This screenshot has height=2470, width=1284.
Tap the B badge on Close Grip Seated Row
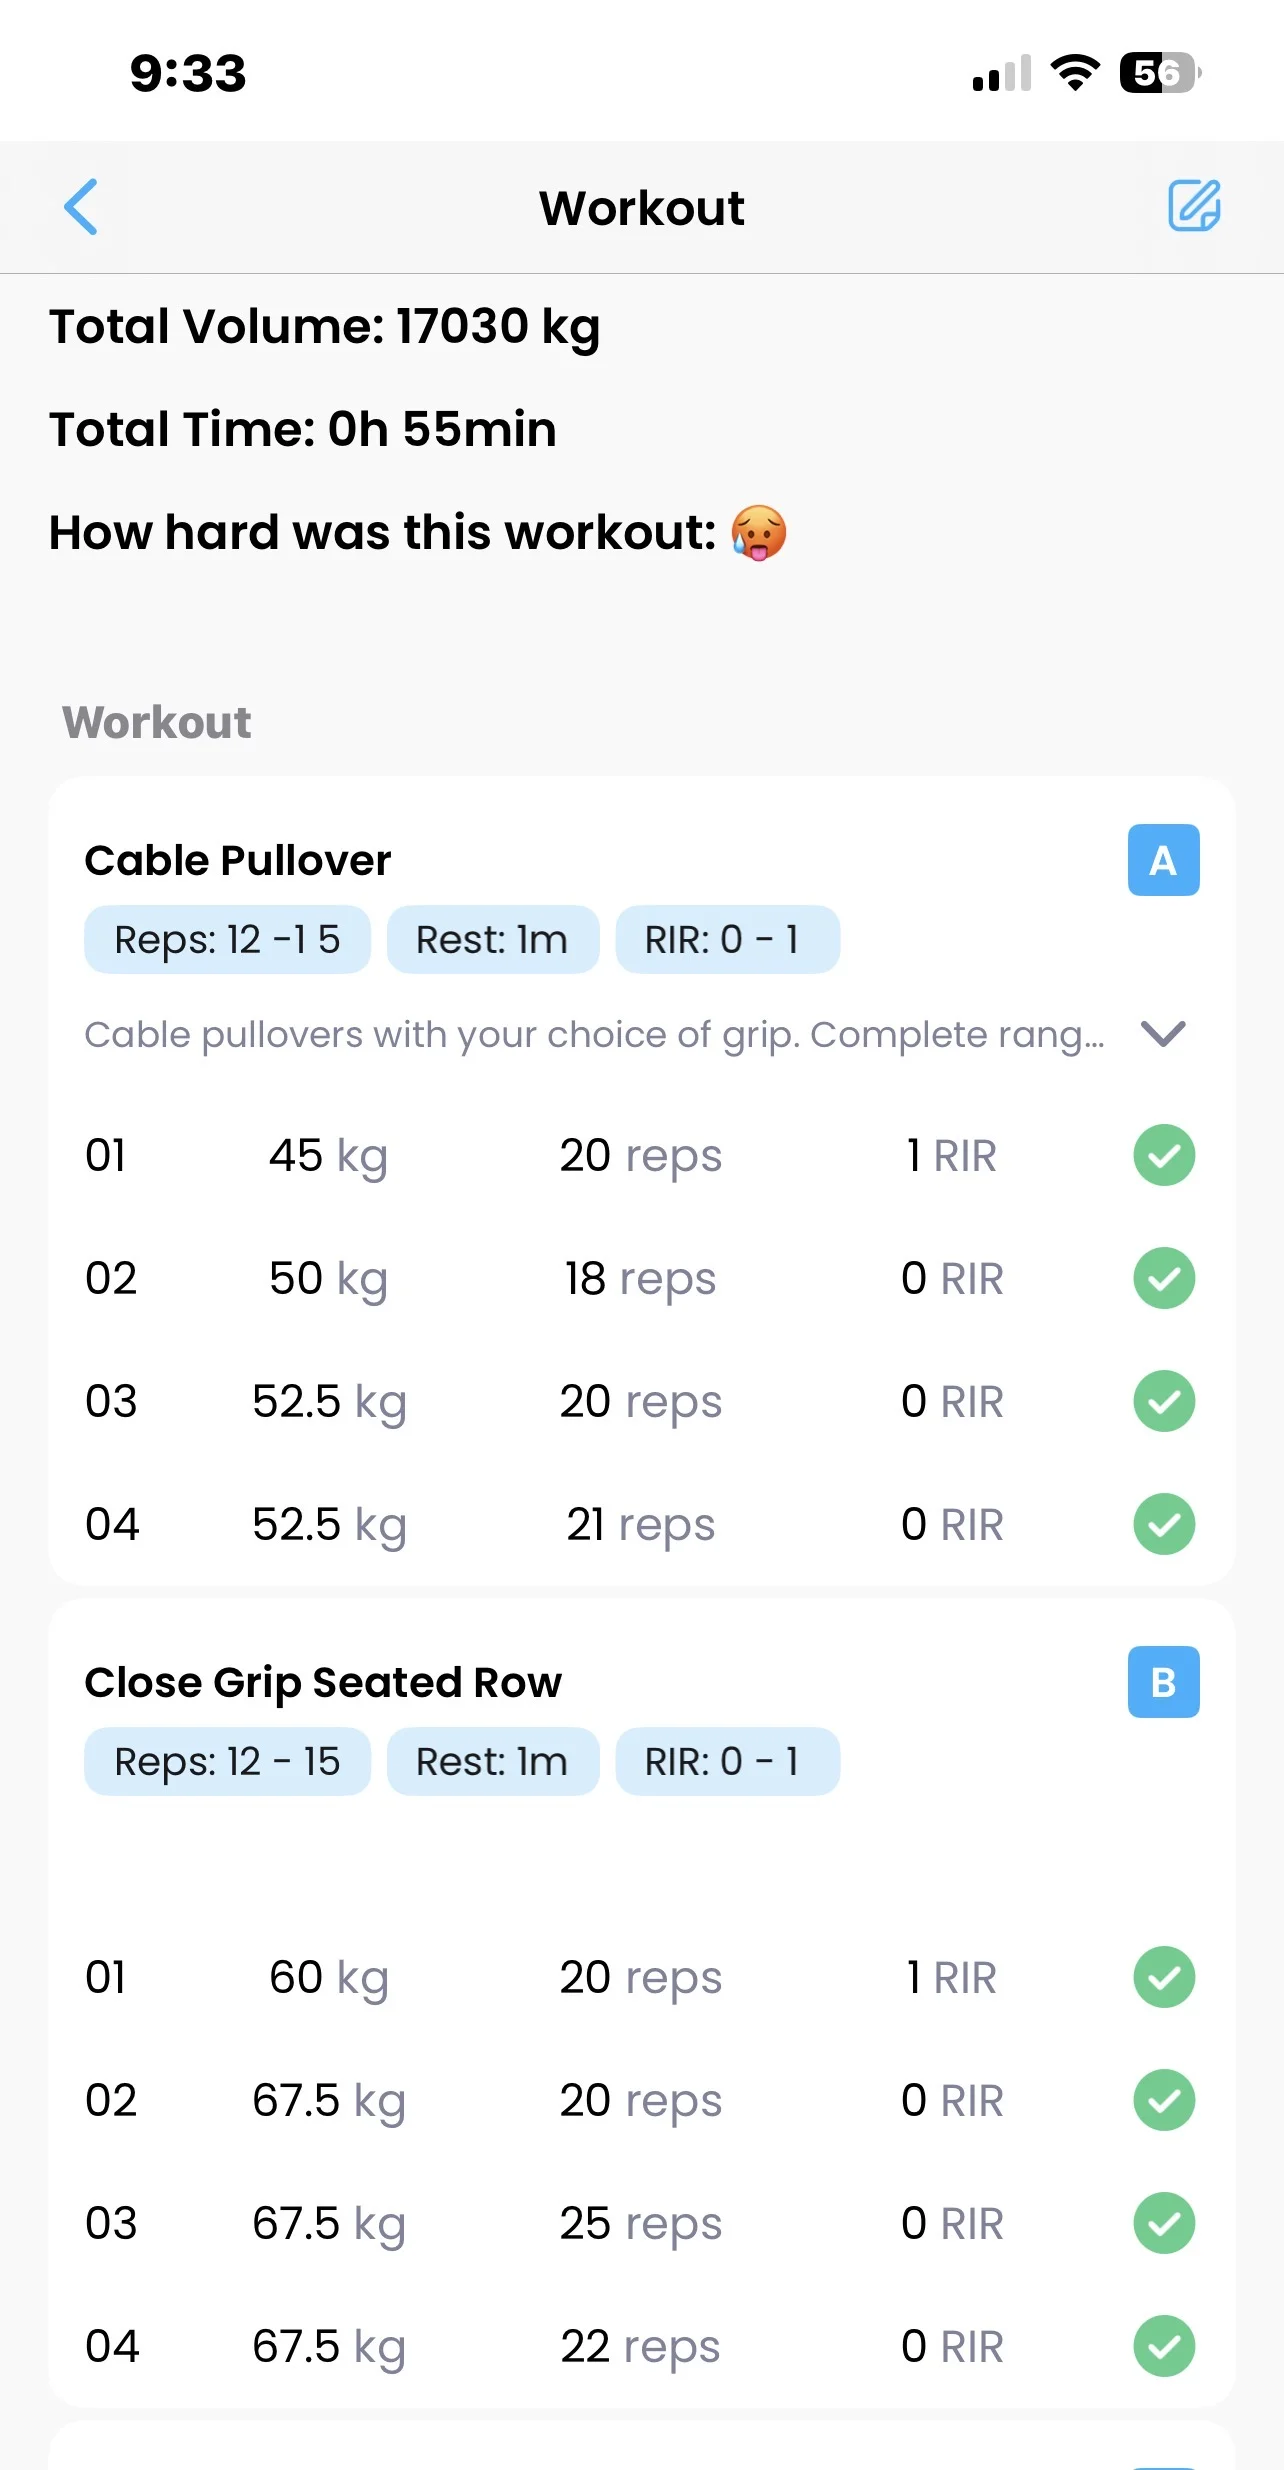click(x=1163, y=1682)
